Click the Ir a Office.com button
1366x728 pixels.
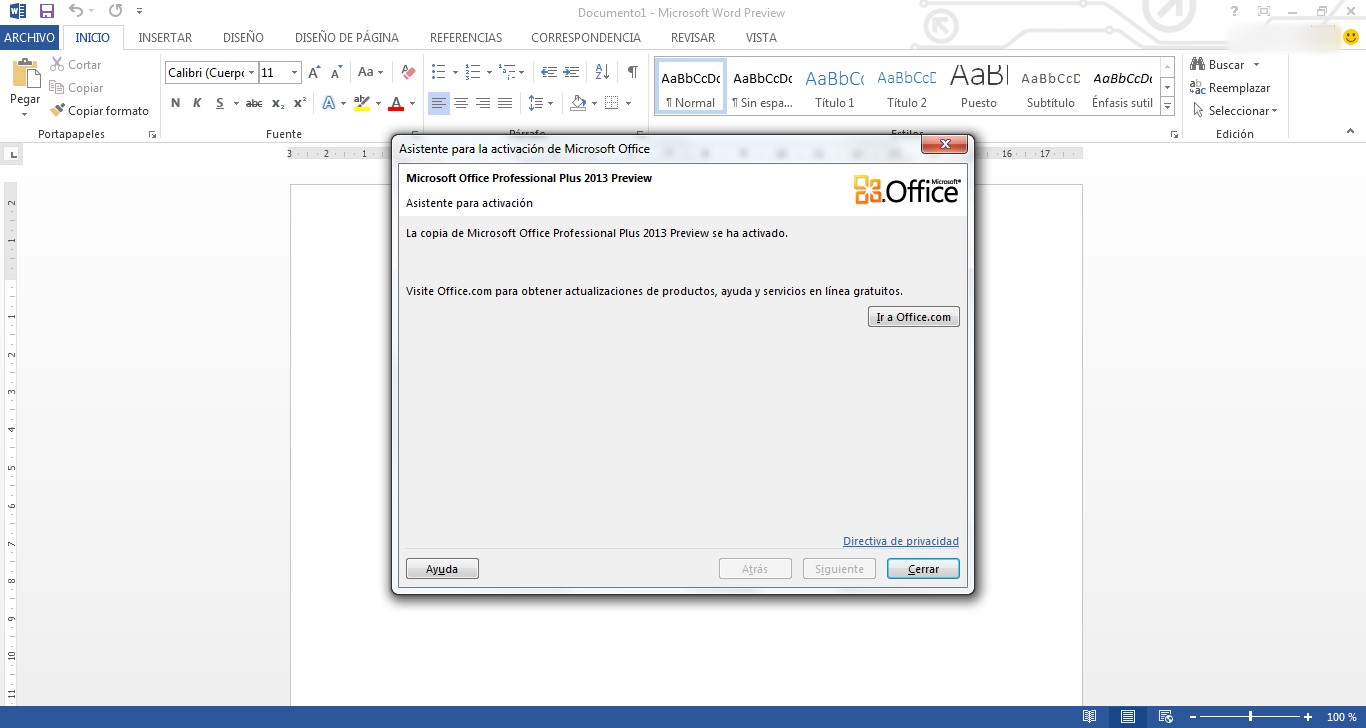(914, 317)
